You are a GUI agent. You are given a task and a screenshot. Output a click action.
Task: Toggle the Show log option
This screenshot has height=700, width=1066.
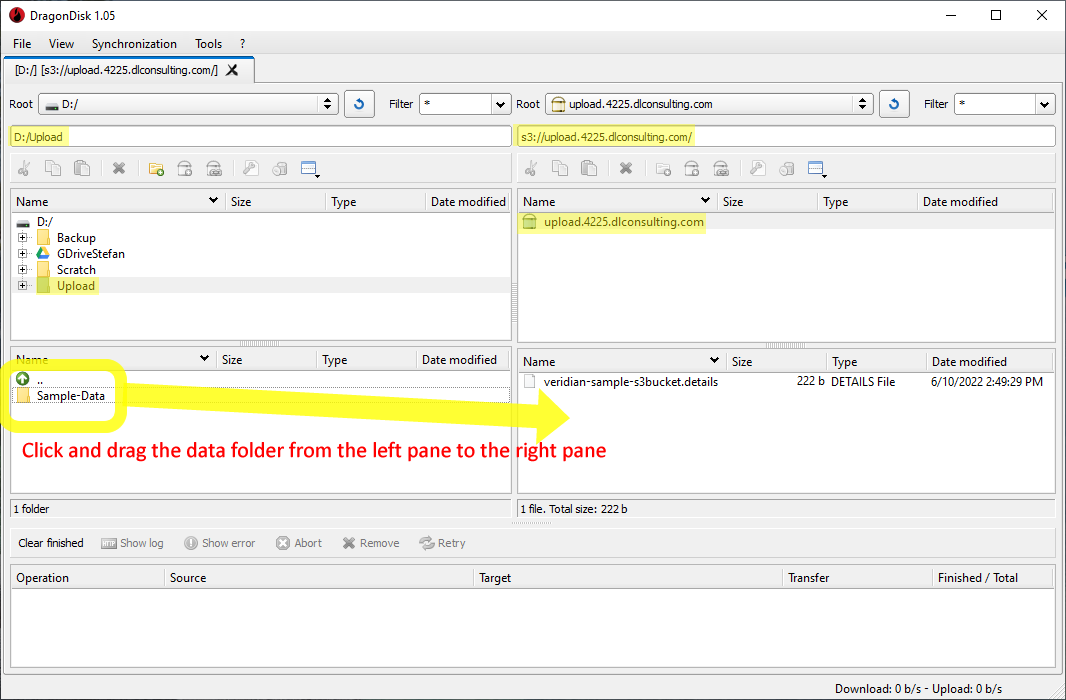(132, 542)
